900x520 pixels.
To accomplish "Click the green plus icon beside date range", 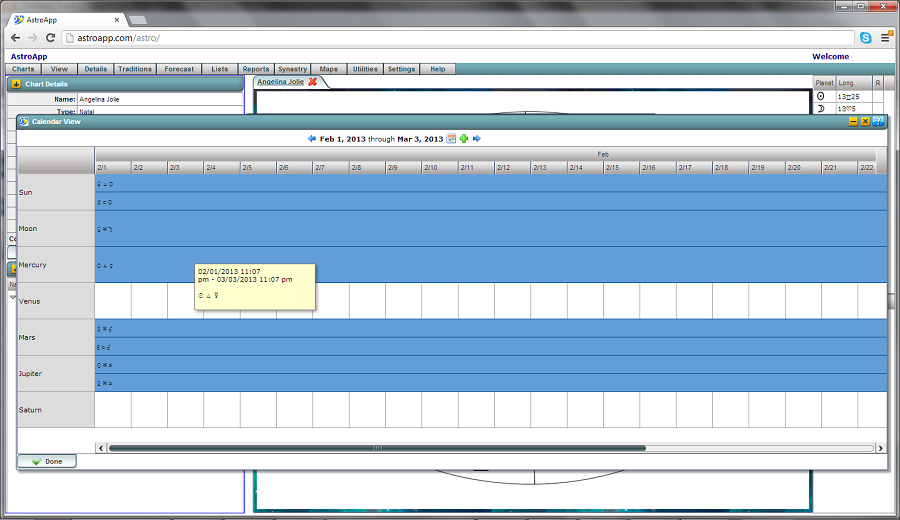I will 464,139.
